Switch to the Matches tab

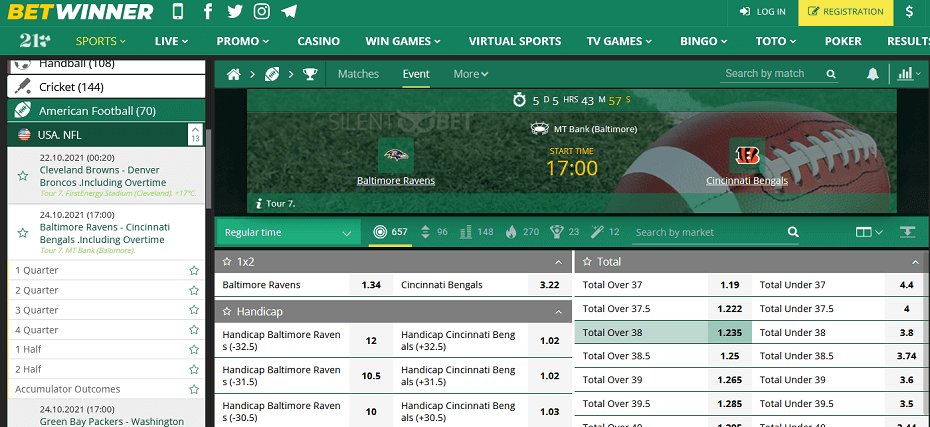(358, 74)
